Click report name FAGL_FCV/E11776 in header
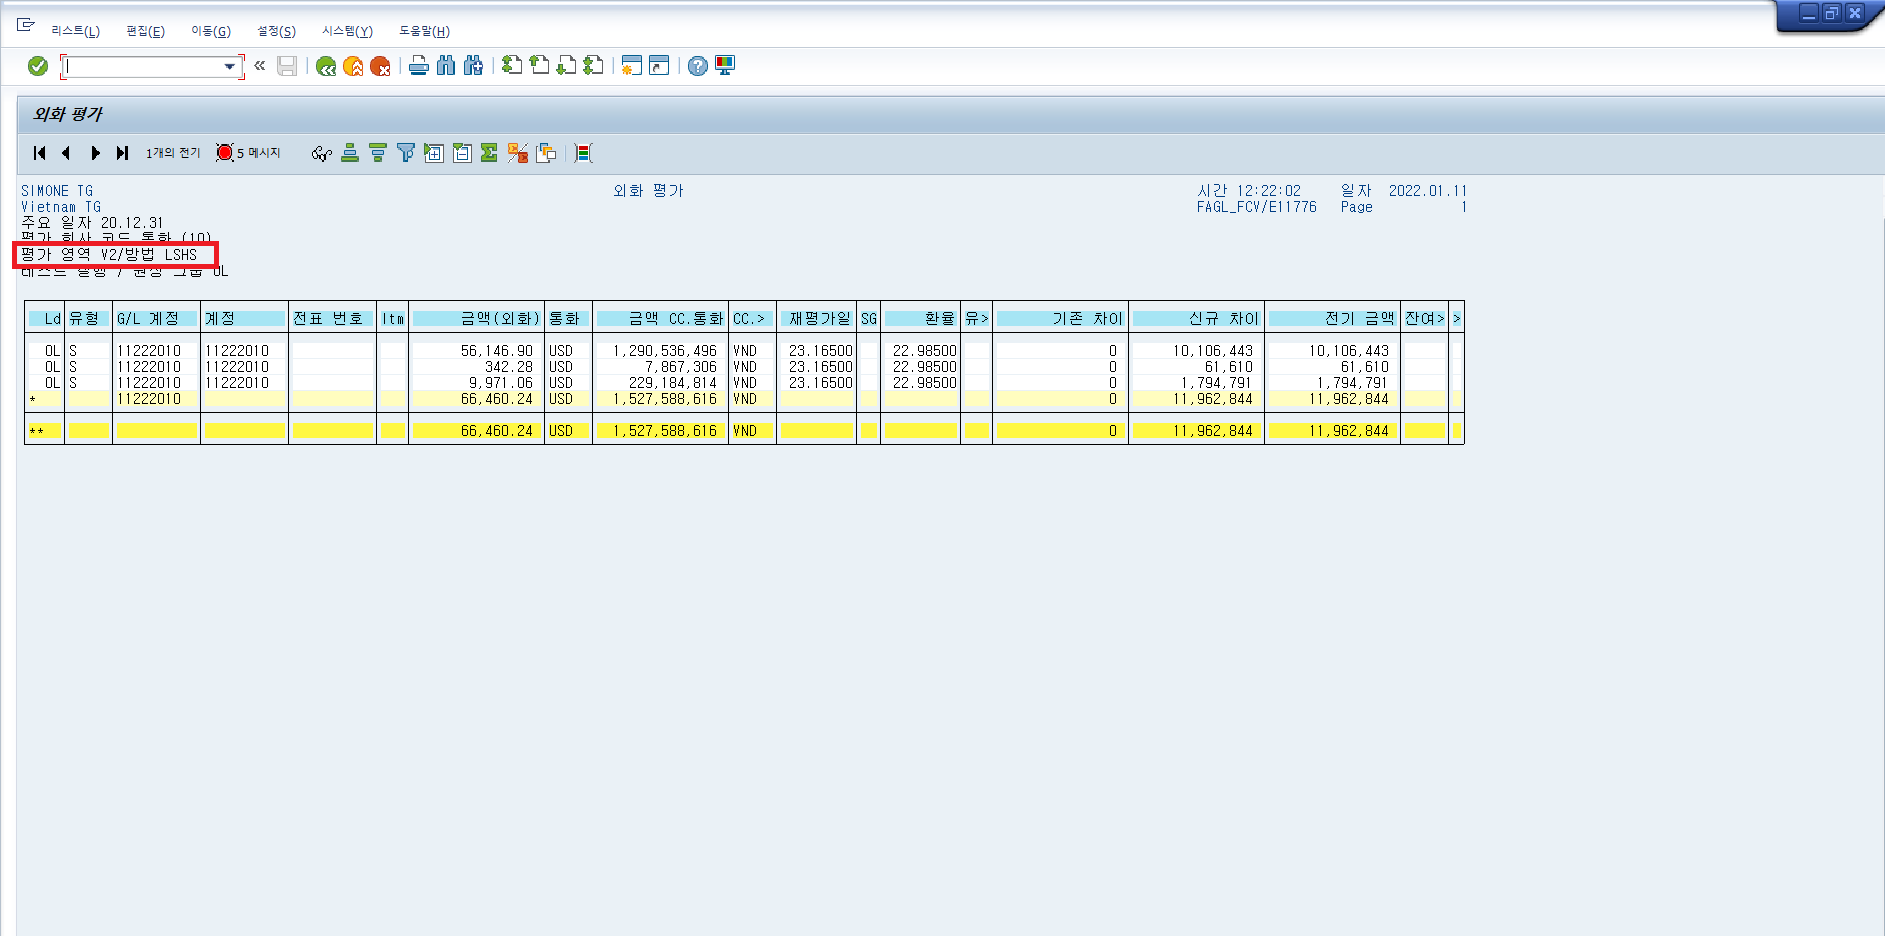The height and width of the screenshot is (936, 1885). point(1257,207)
